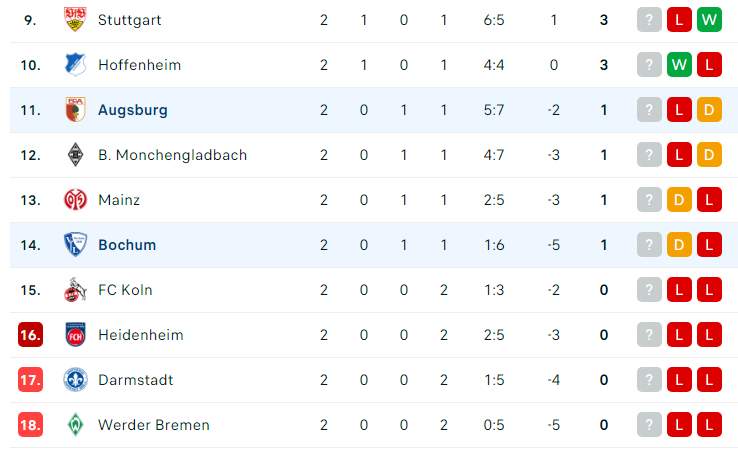Click the Hoffenheim club logo
738x455 pixels.
tap(75, 64)
